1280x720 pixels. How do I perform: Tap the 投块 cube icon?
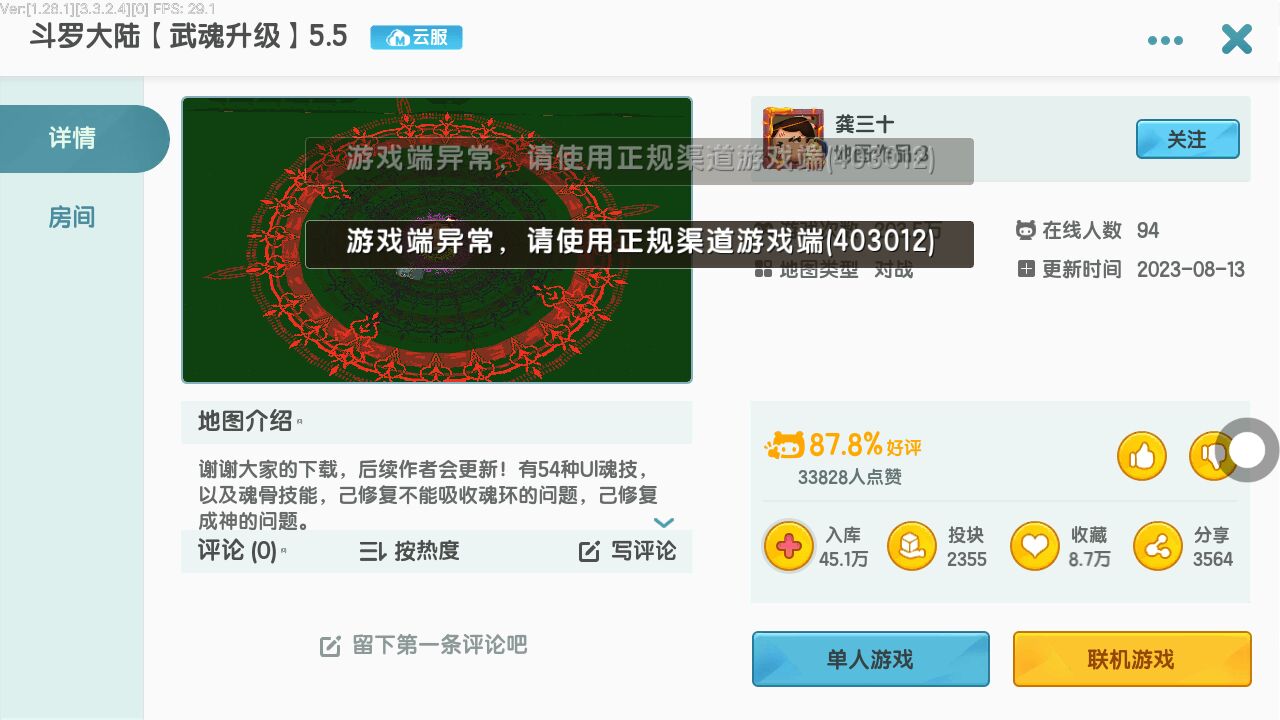[x=912, y=546]
